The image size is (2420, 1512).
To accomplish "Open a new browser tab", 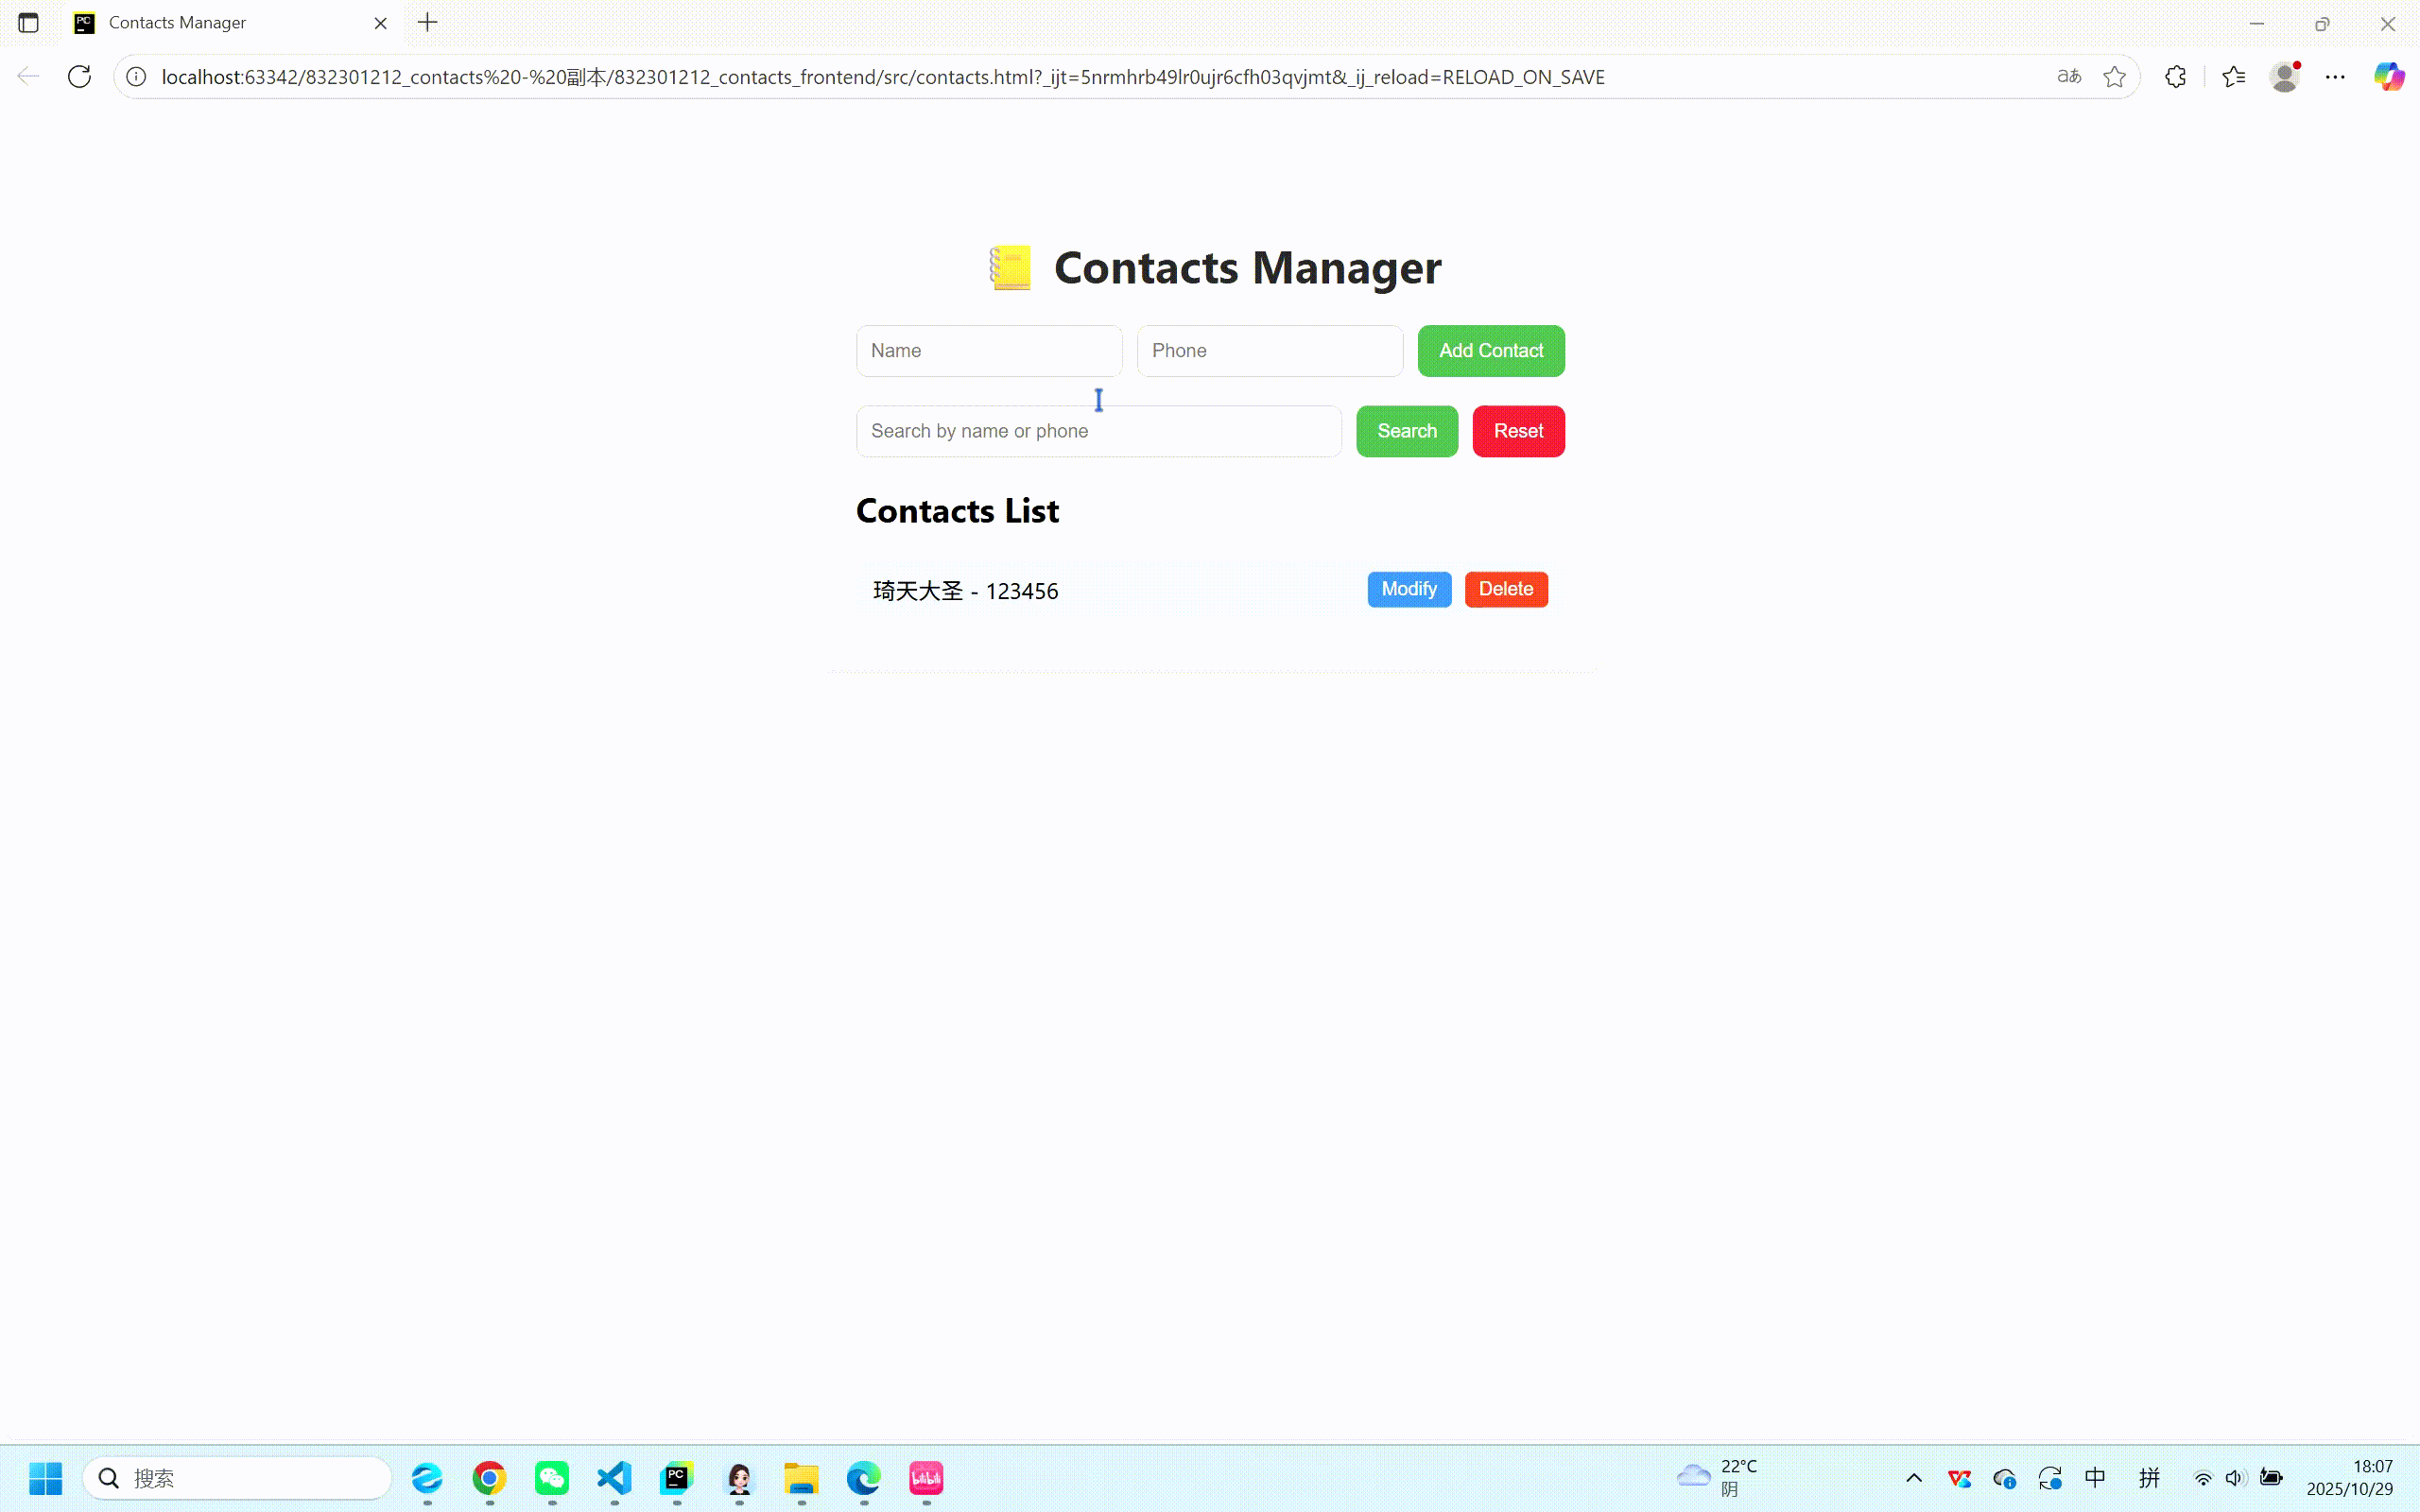I will pos(428,23).
